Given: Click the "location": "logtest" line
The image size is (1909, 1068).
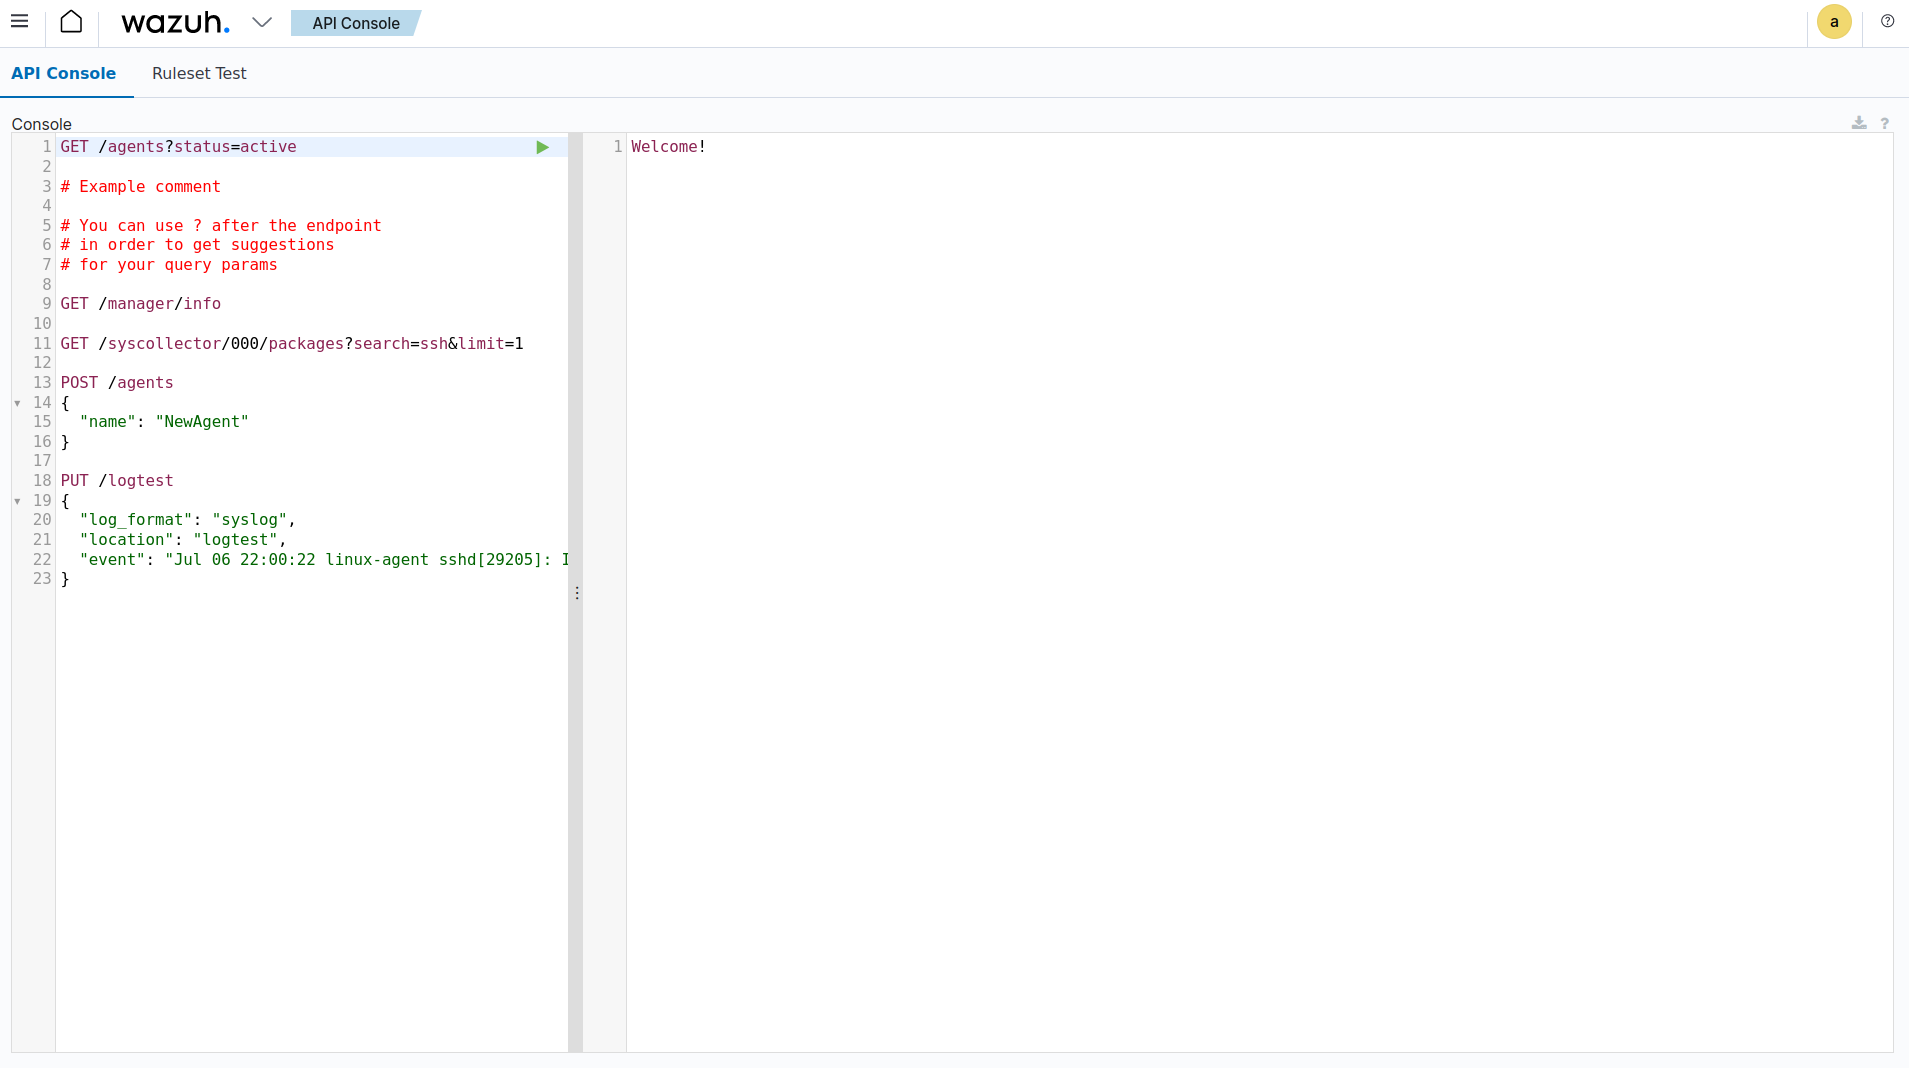Looking at the screenshot, I should click(x=183, y=540).
